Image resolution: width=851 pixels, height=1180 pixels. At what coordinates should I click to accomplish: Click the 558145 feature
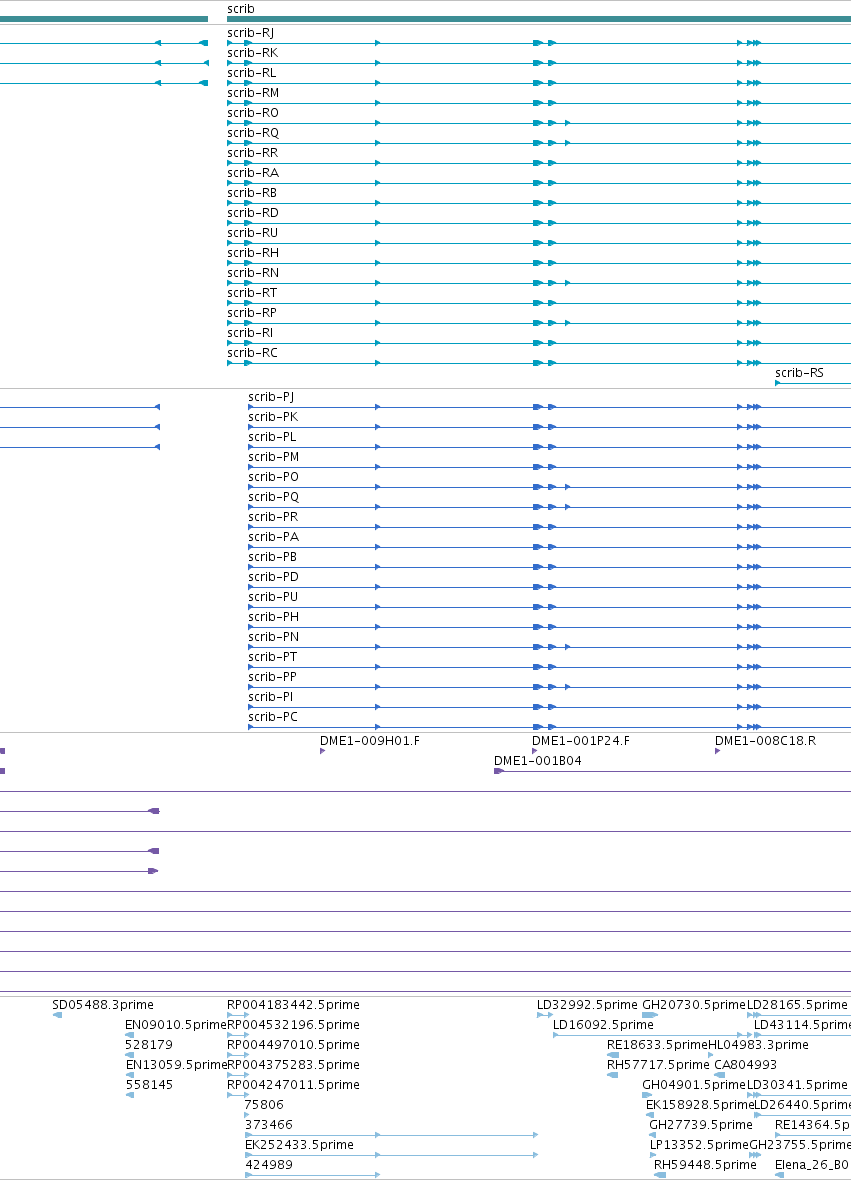[149, 1085]
